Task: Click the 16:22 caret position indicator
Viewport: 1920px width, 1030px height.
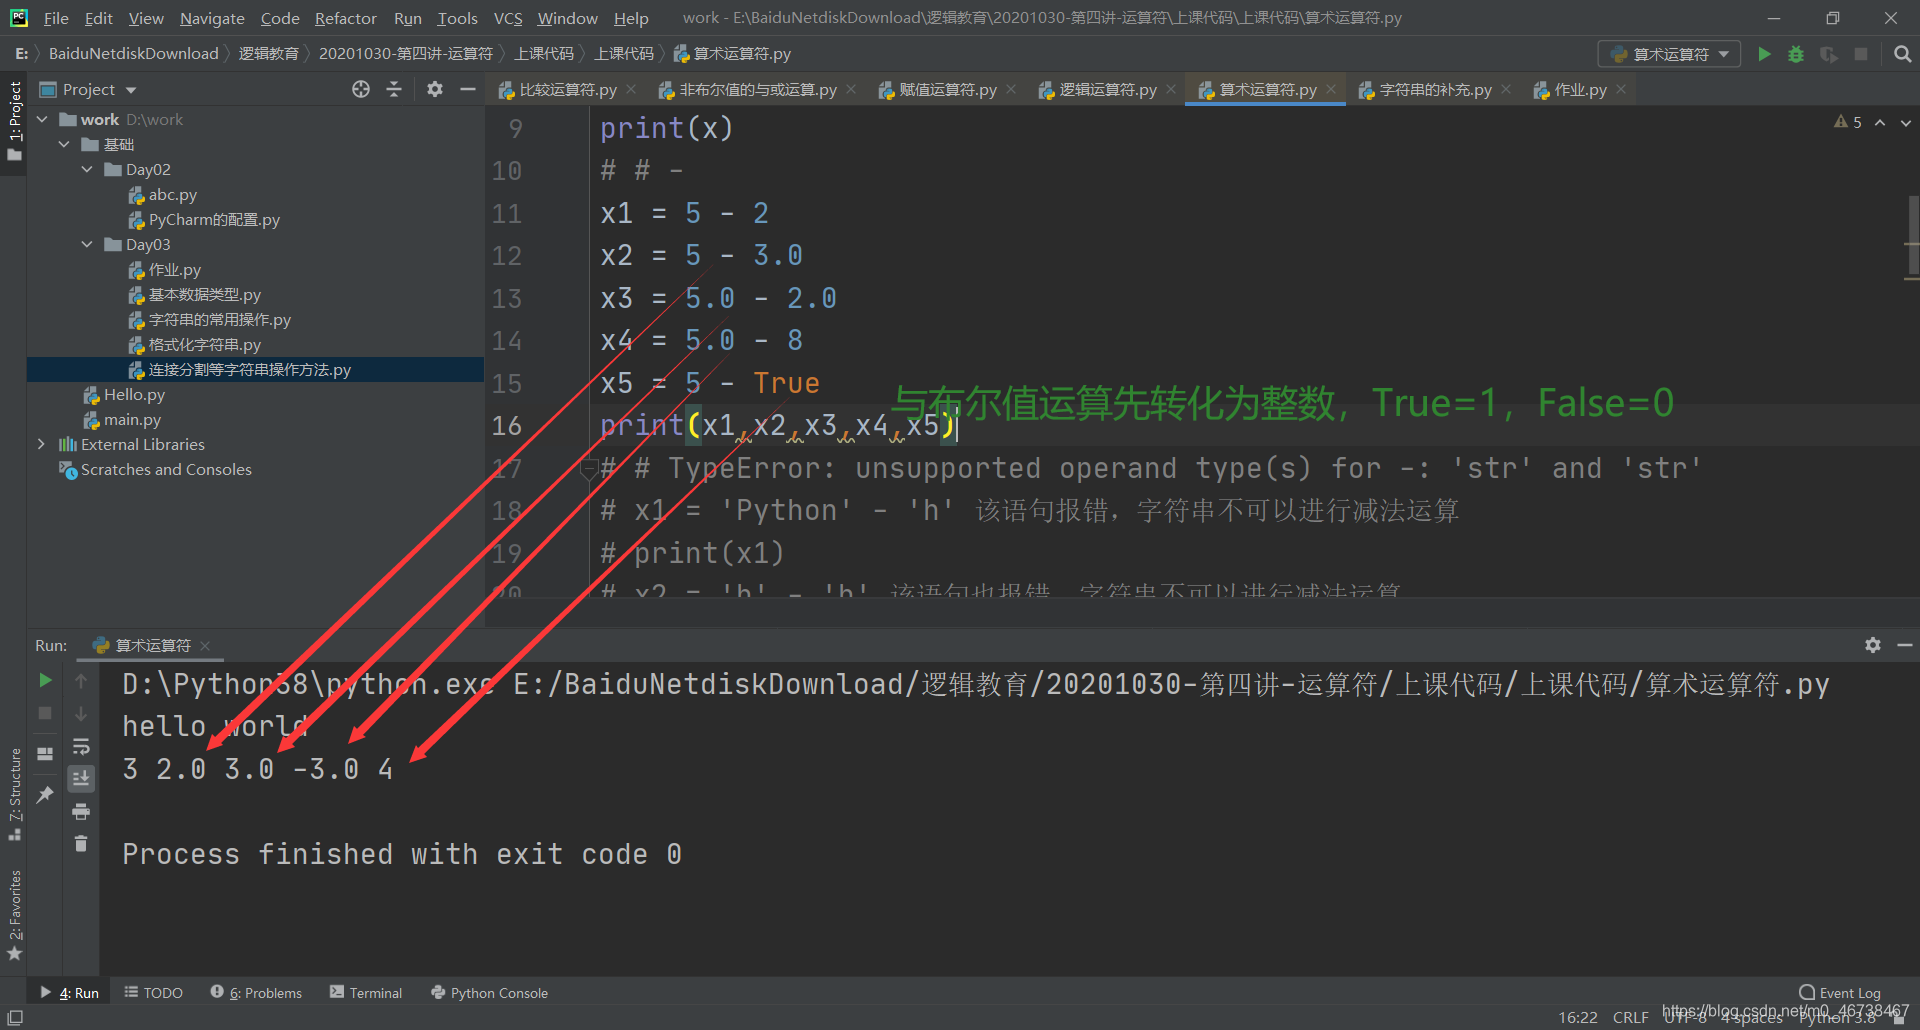Action: (1578, 1017)
